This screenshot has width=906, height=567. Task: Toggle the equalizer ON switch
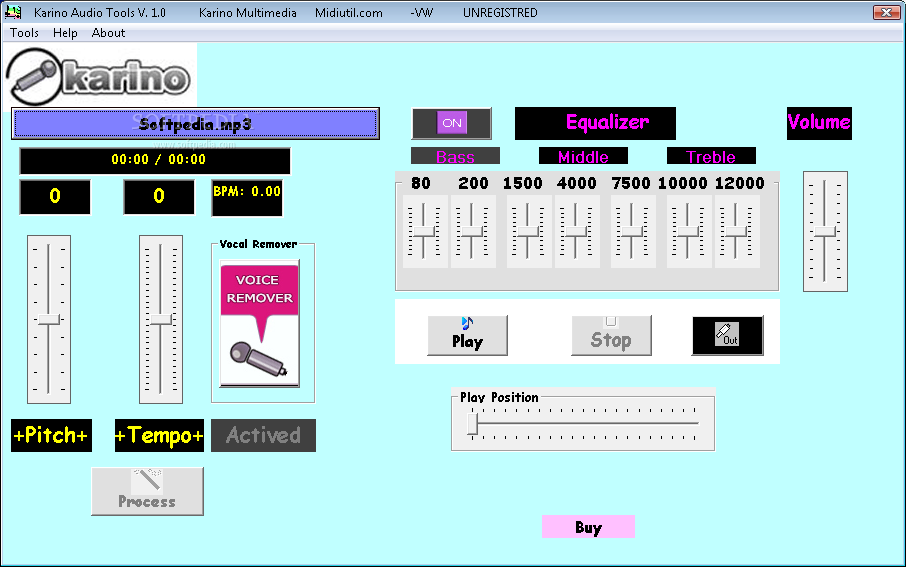click(x=452, y=123)
